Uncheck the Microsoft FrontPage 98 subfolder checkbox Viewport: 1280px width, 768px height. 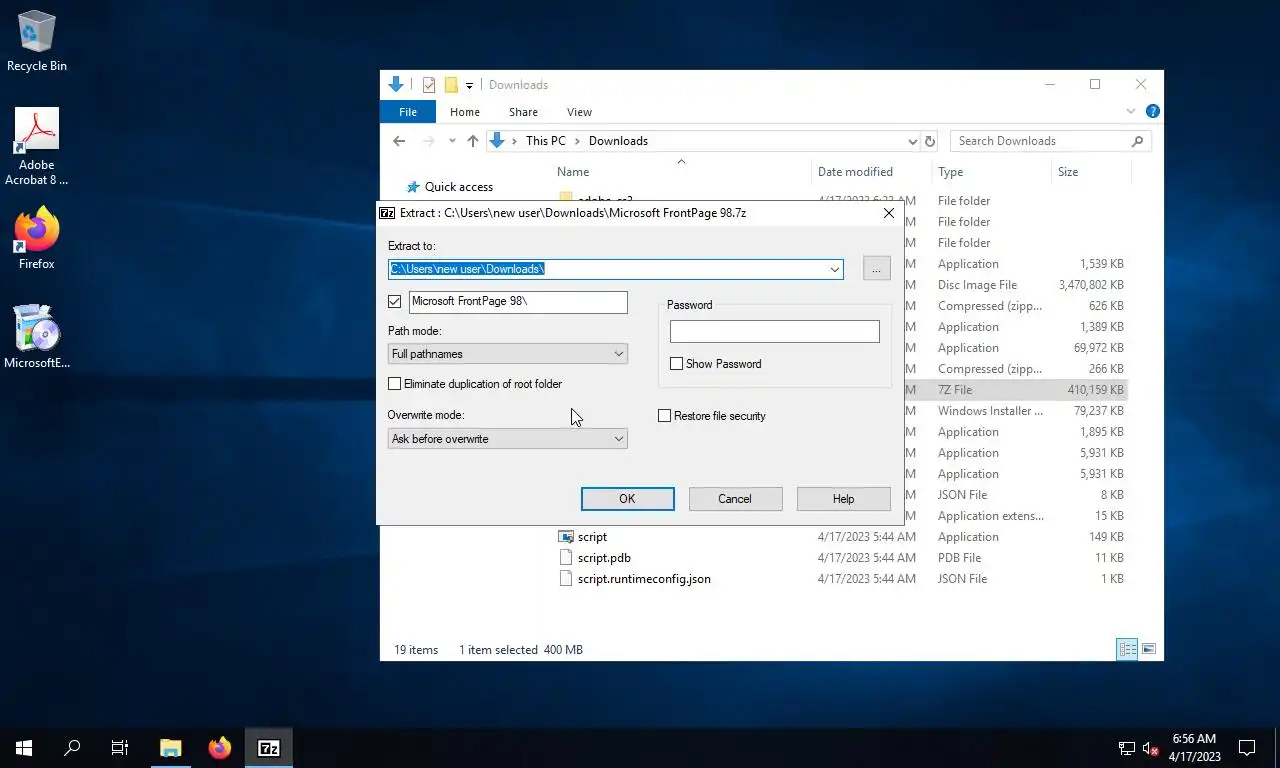(x=395, y=301)
